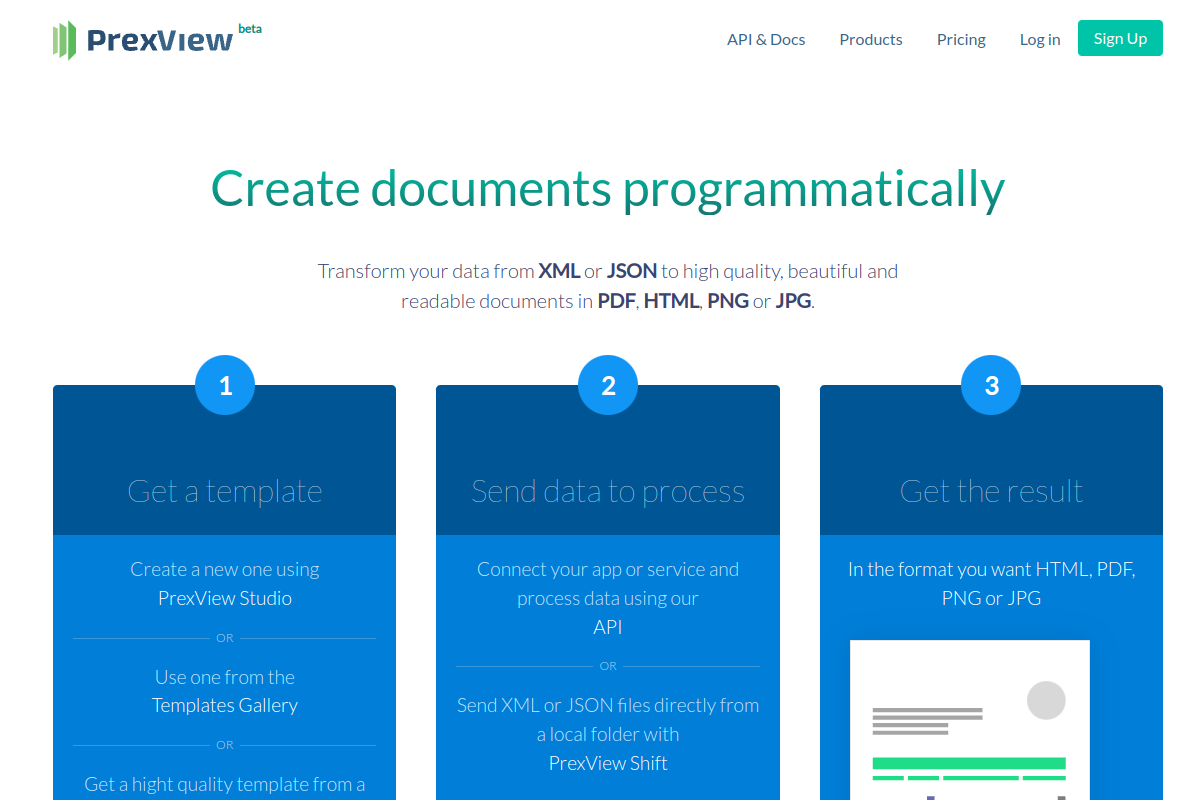Click the bold 'PDF' word in subtitle
This screenshot has height=800, width=1200.
pos(617,301)
